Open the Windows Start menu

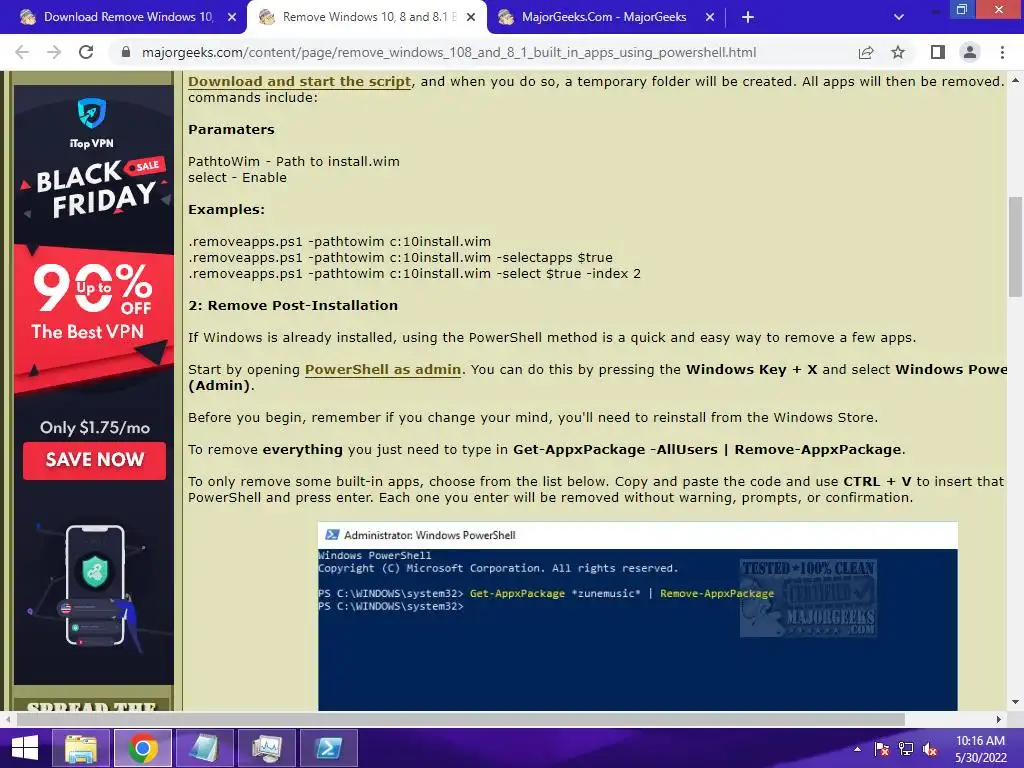pyautogui.click(x=25, y=748)
